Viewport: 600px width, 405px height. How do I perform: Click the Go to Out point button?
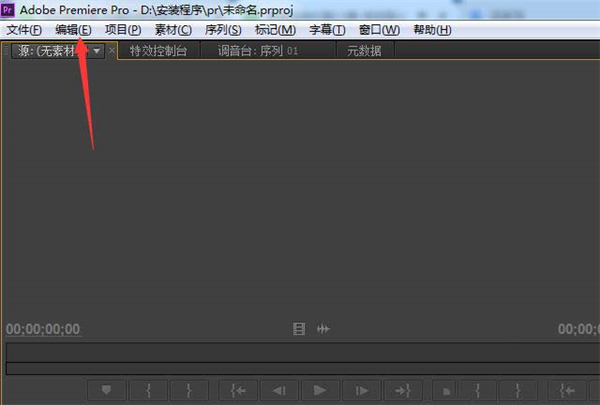(x=403, y=391)
